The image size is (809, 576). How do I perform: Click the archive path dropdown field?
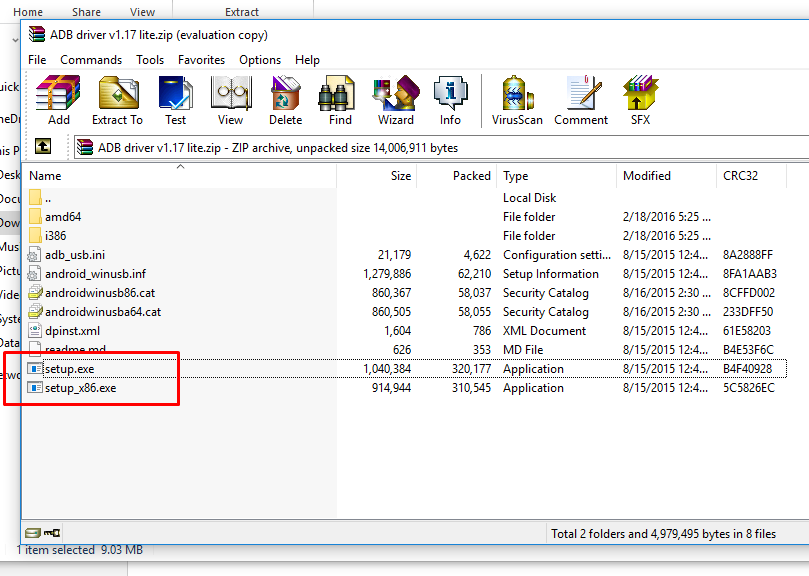point(442,148)
